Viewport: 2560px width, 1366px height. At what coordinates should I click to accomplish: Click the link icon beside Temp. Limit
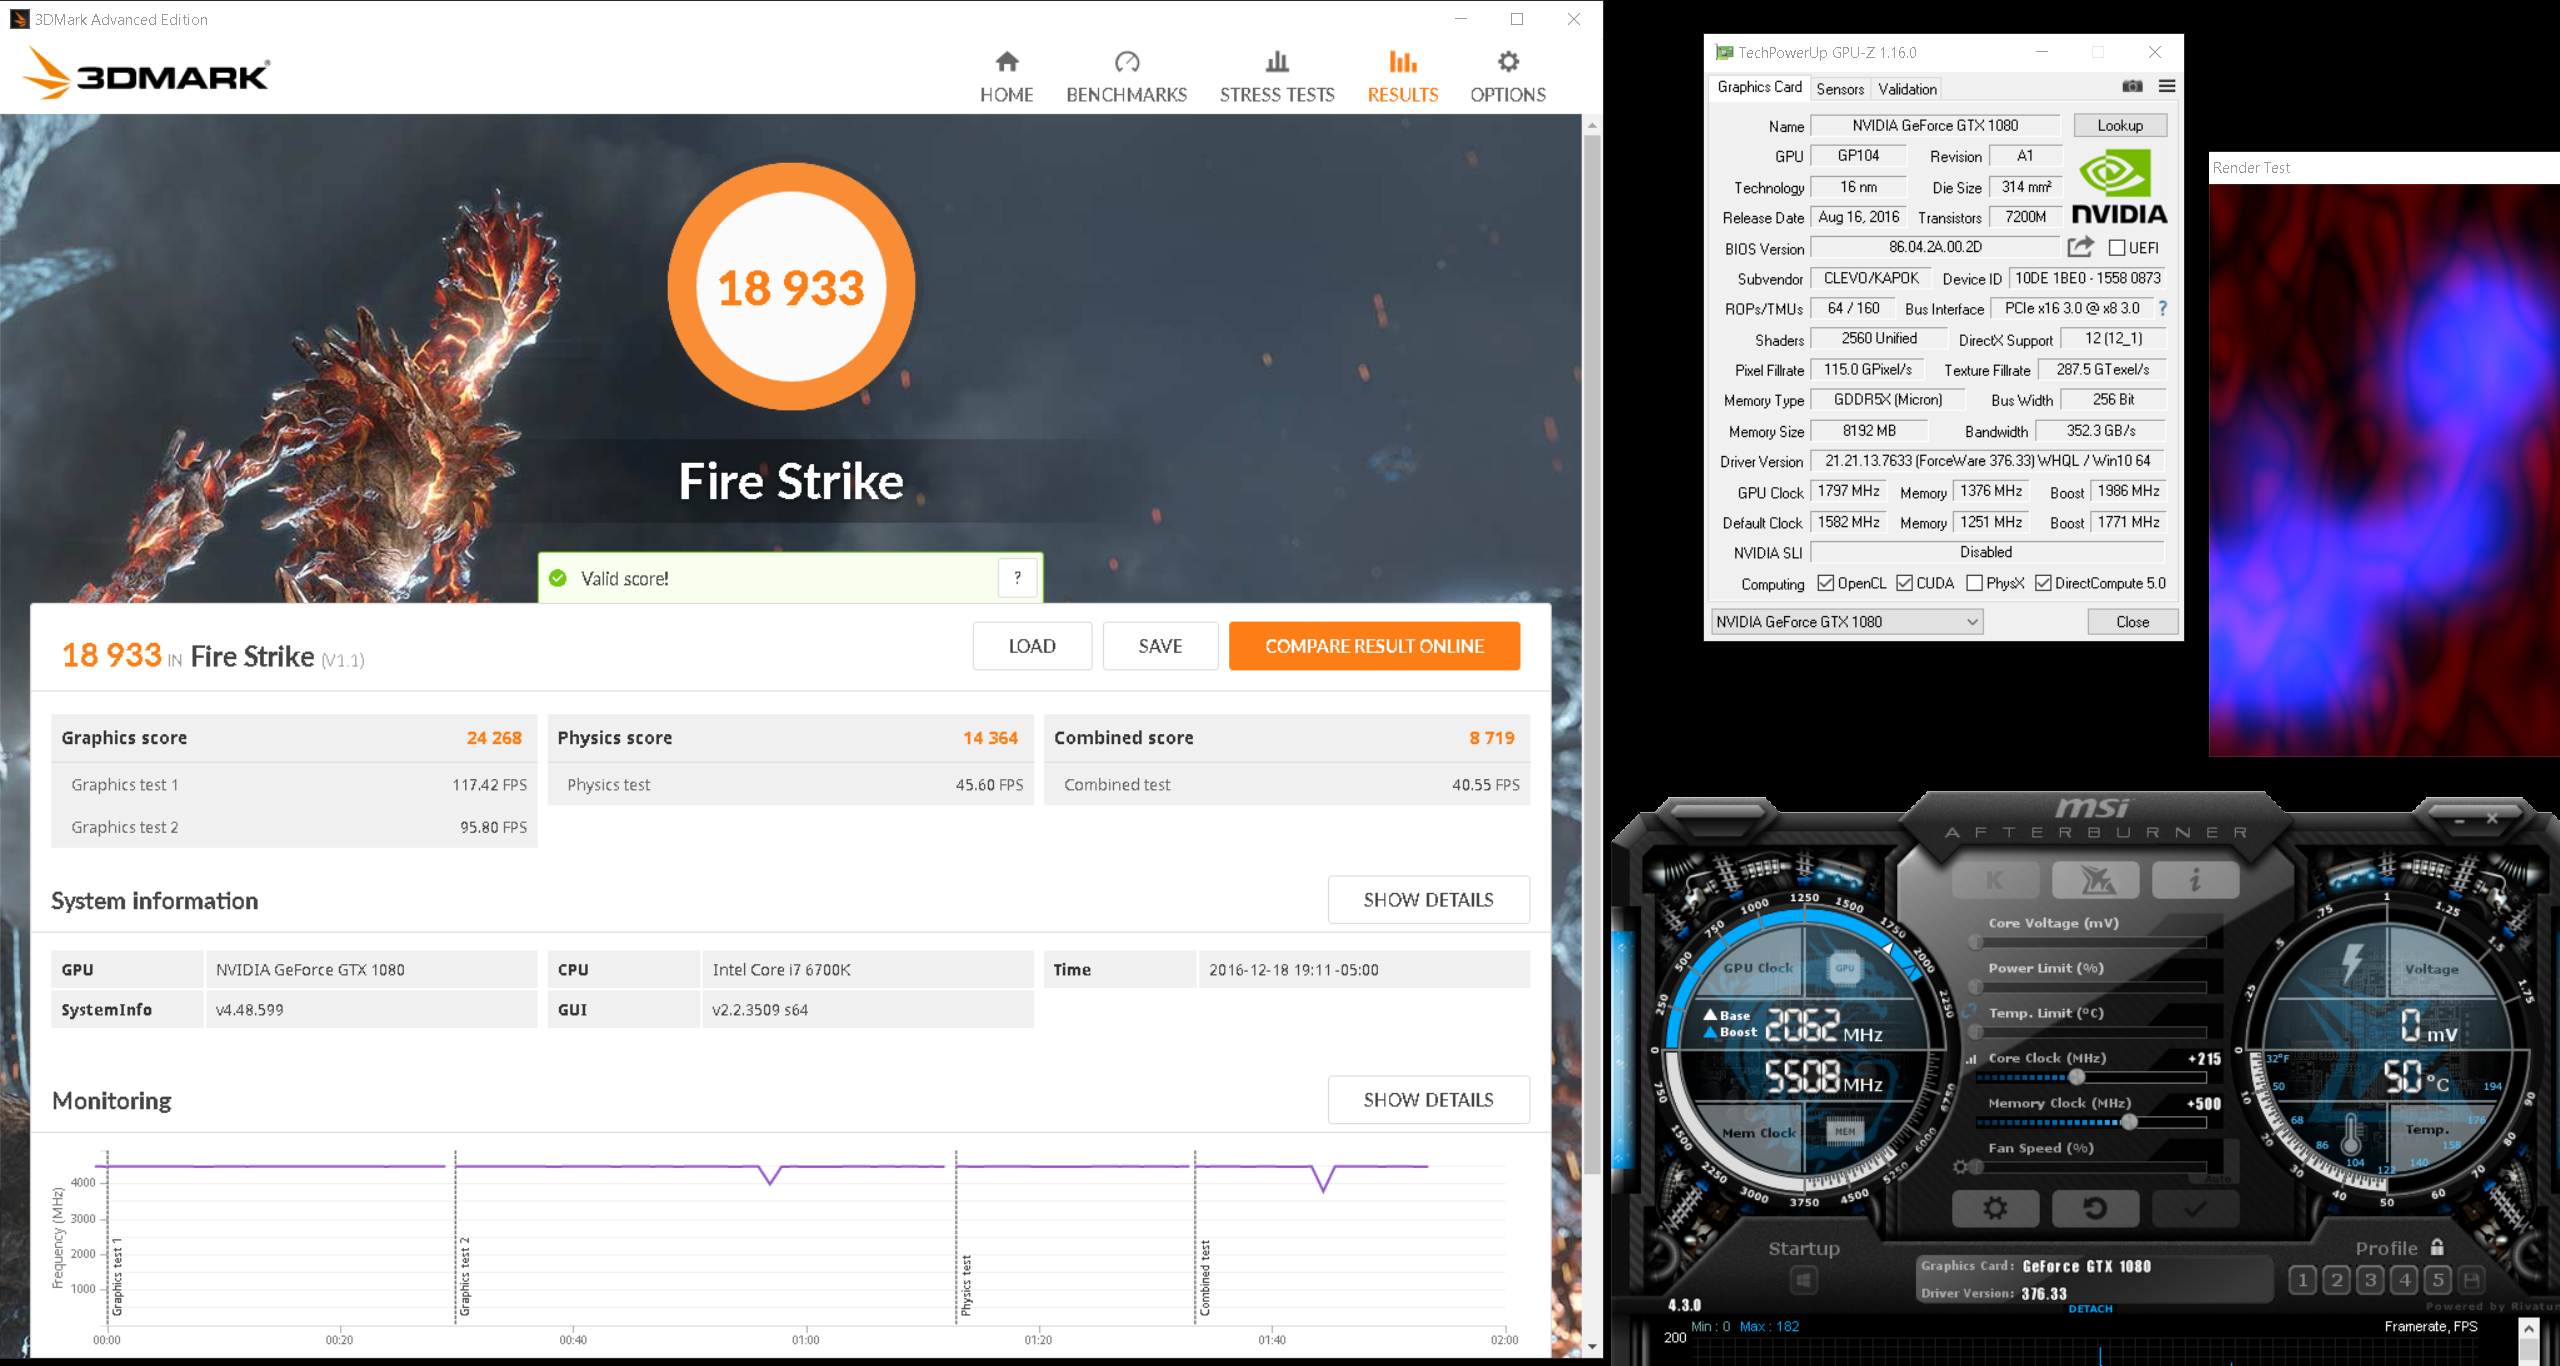pyautogui.click(x=1971, y=1012)
